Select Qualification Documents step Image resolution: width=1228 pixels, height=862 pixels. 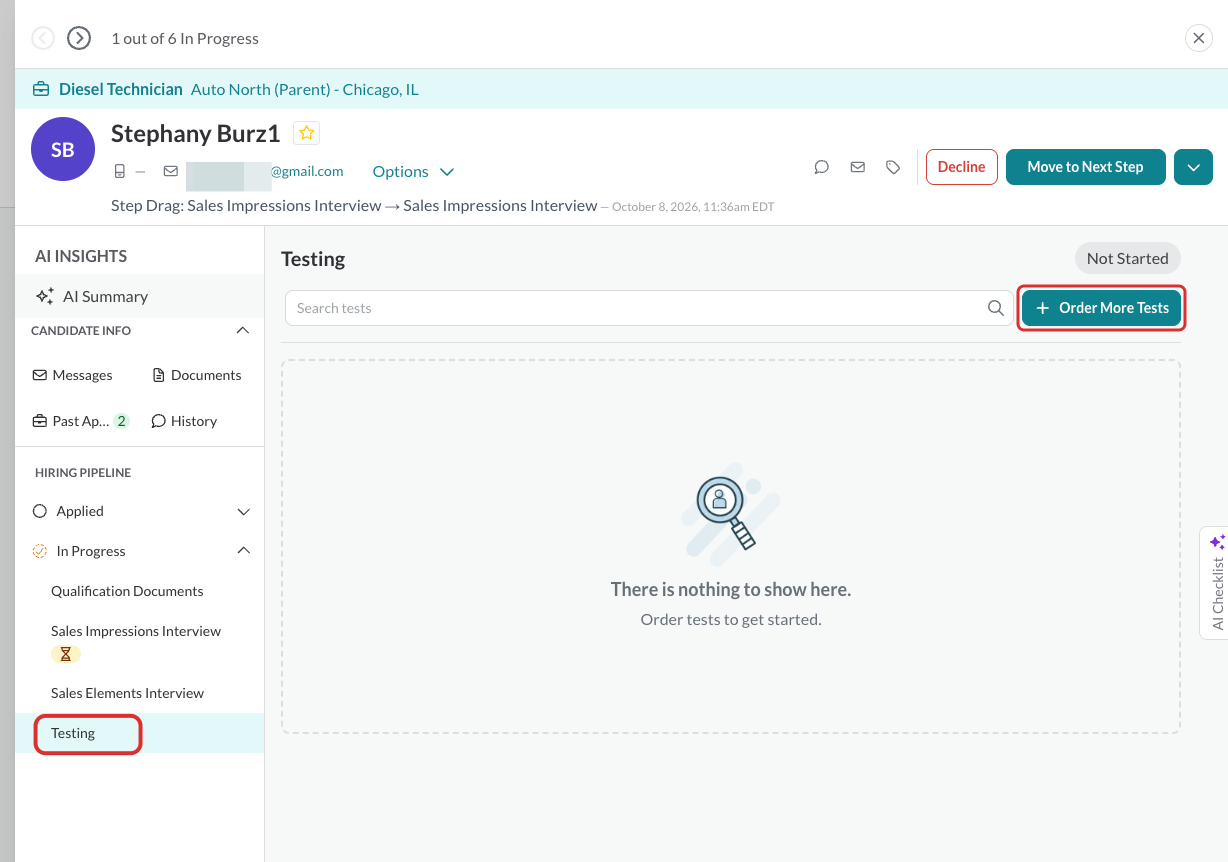(127, 591)
